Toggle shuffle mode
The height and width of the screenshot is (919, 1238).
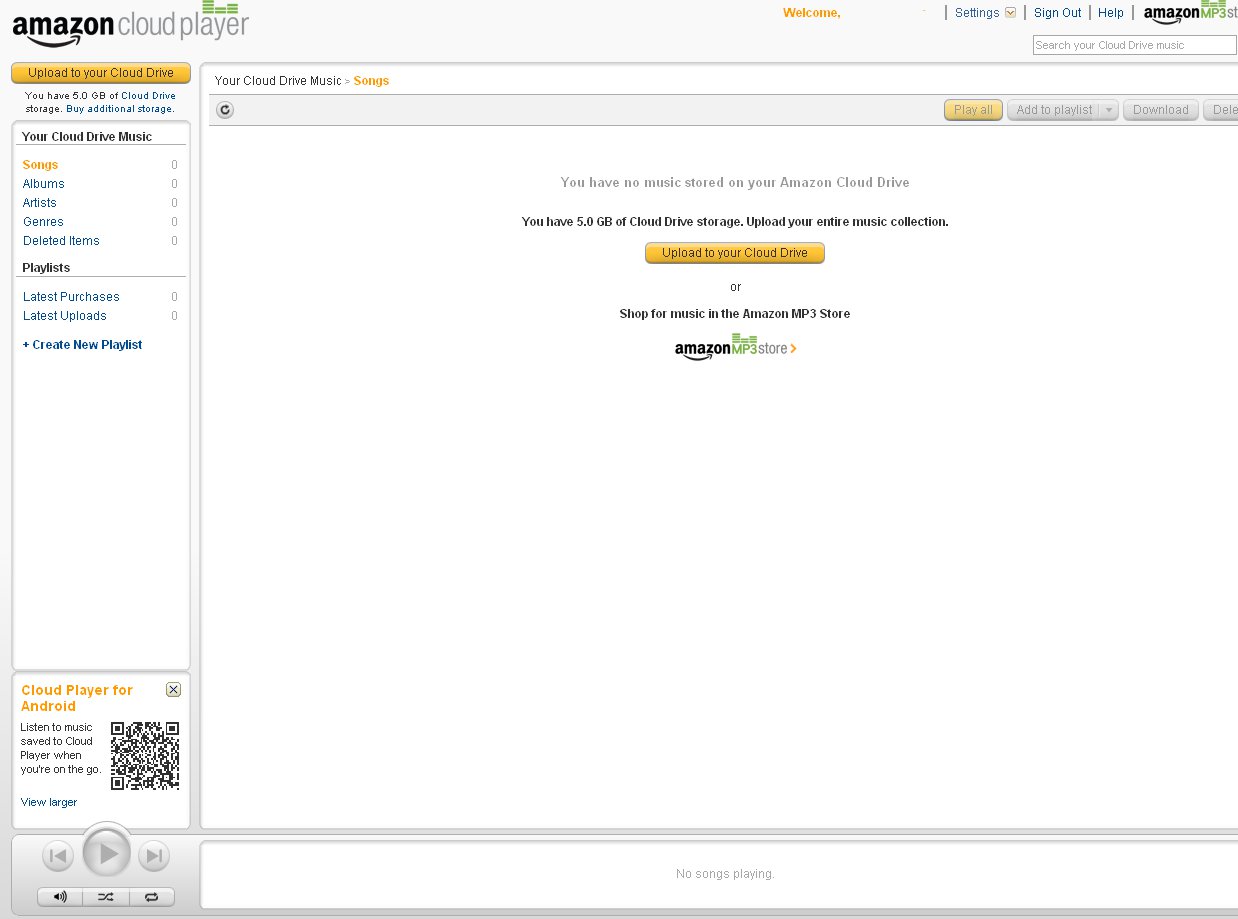click(105, 897)
